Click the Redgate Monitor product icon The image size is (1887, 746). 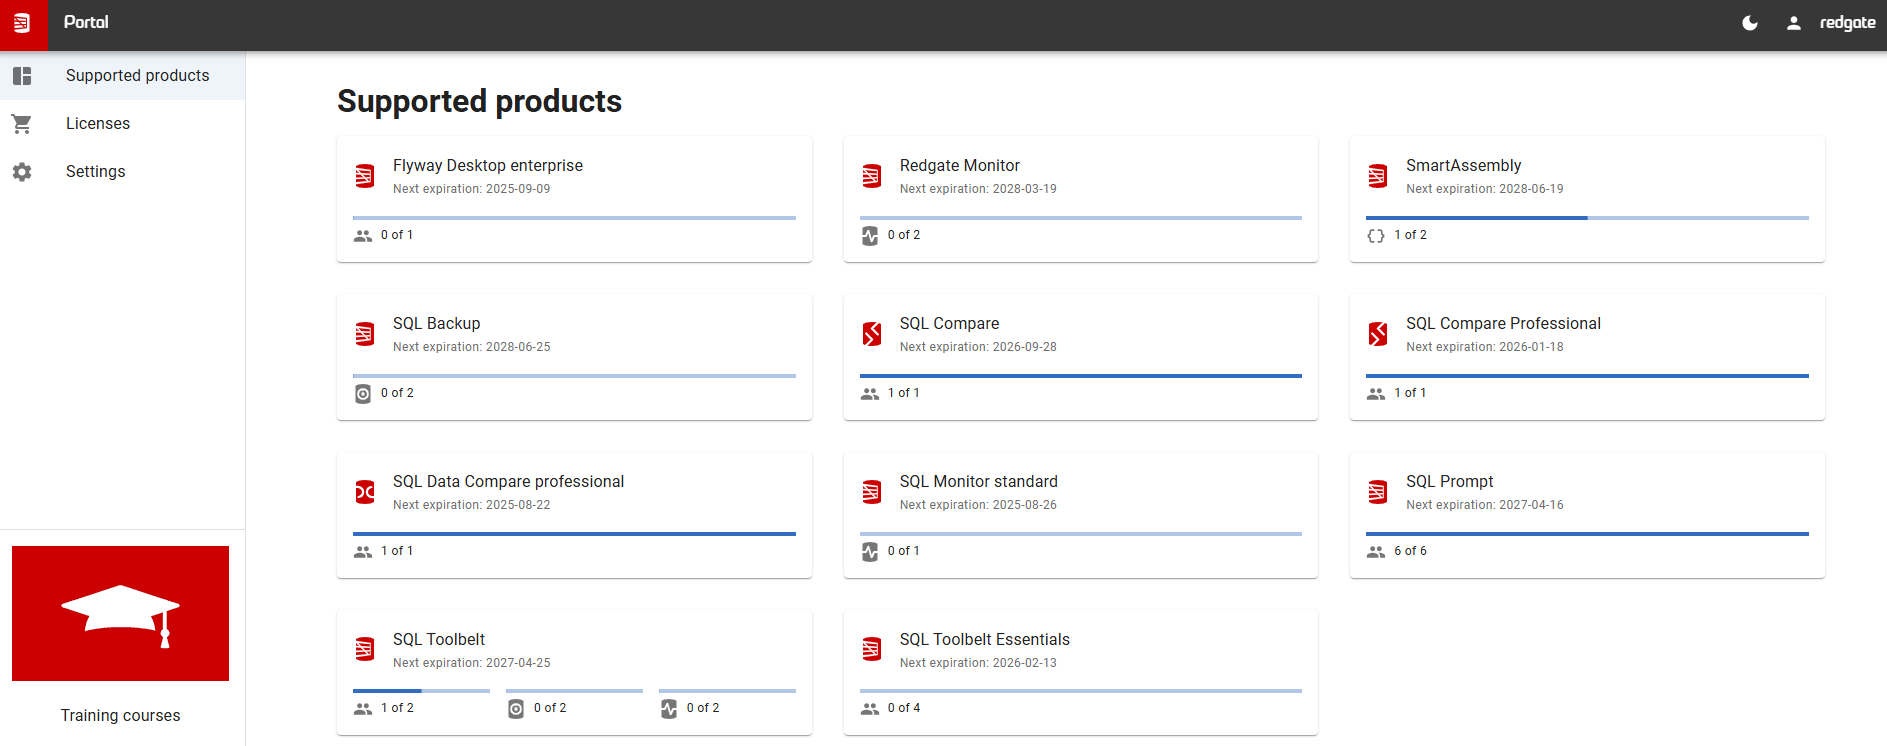click(872, 176)
